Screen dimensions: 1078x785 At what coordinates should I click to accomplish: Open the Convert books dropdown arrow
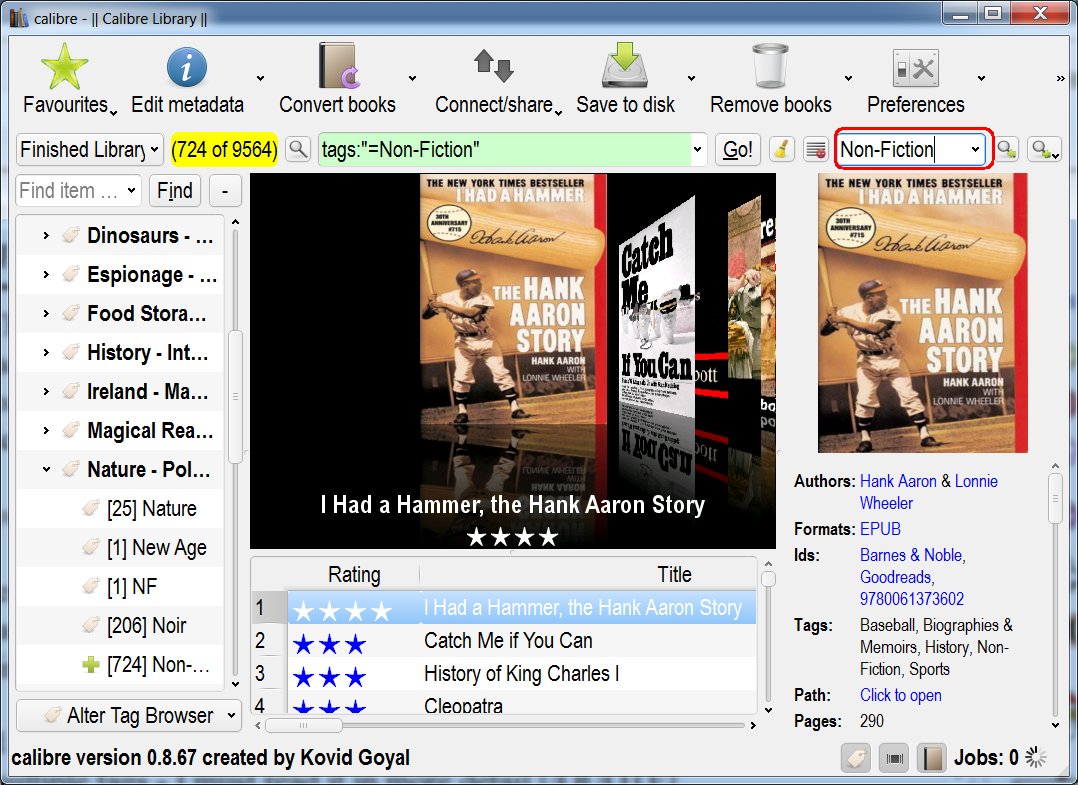(412, 78)
